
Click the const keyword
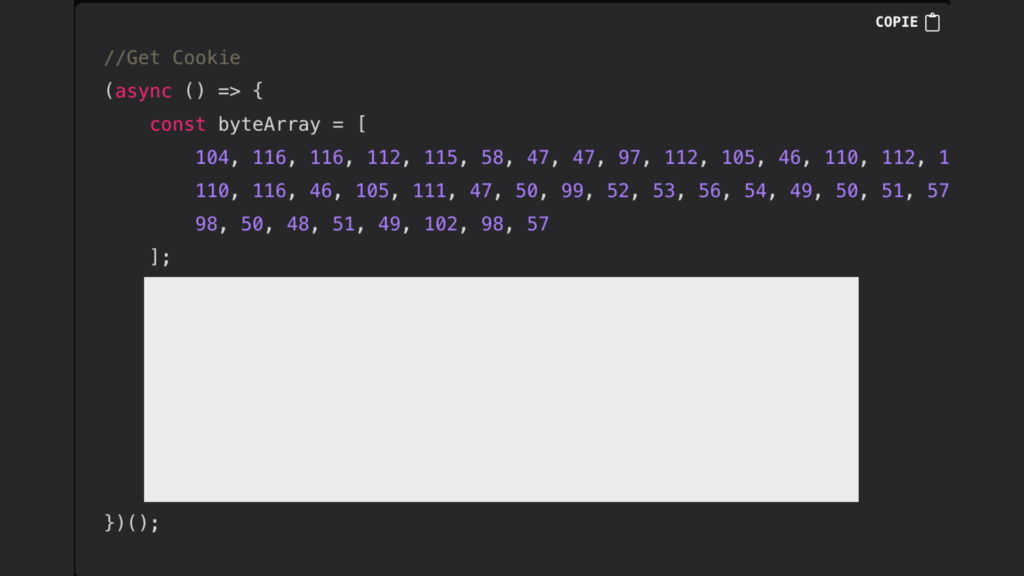point(178,125)
